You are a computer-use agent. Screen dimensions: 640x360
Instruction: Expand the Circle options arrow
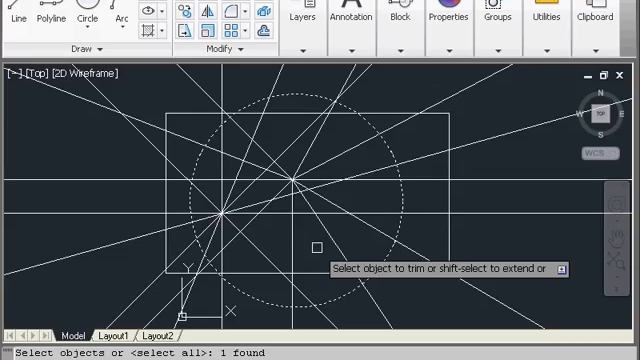[87, 27]
